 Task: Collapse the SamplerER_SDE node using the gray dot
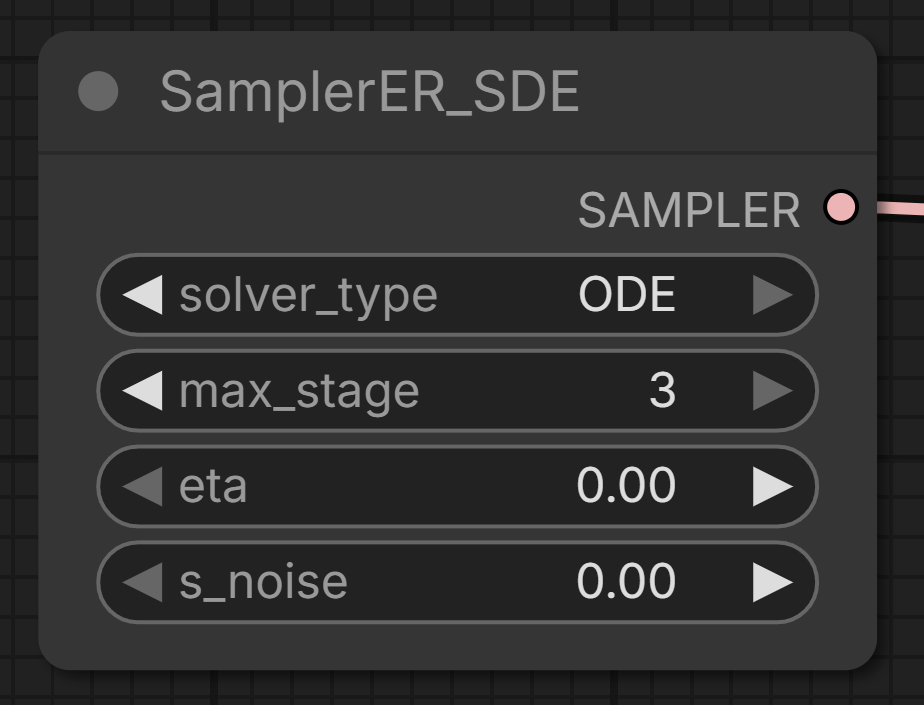coord(98,91)
